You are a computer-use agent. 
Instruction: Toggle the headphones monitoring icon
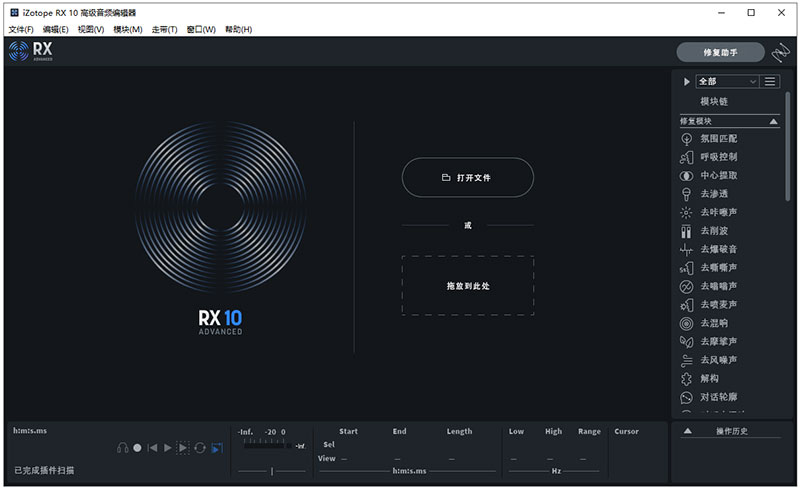[122, 448]
